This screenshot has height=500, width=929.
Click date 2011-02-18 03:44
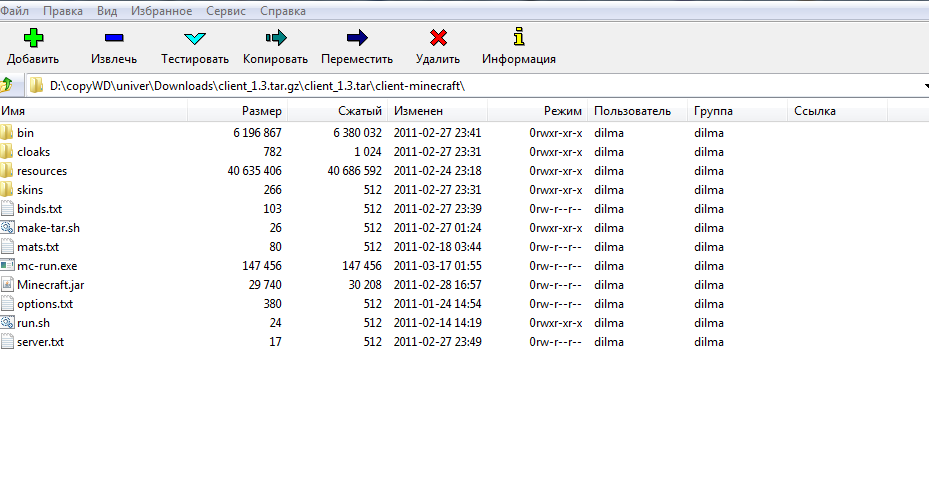437,246
